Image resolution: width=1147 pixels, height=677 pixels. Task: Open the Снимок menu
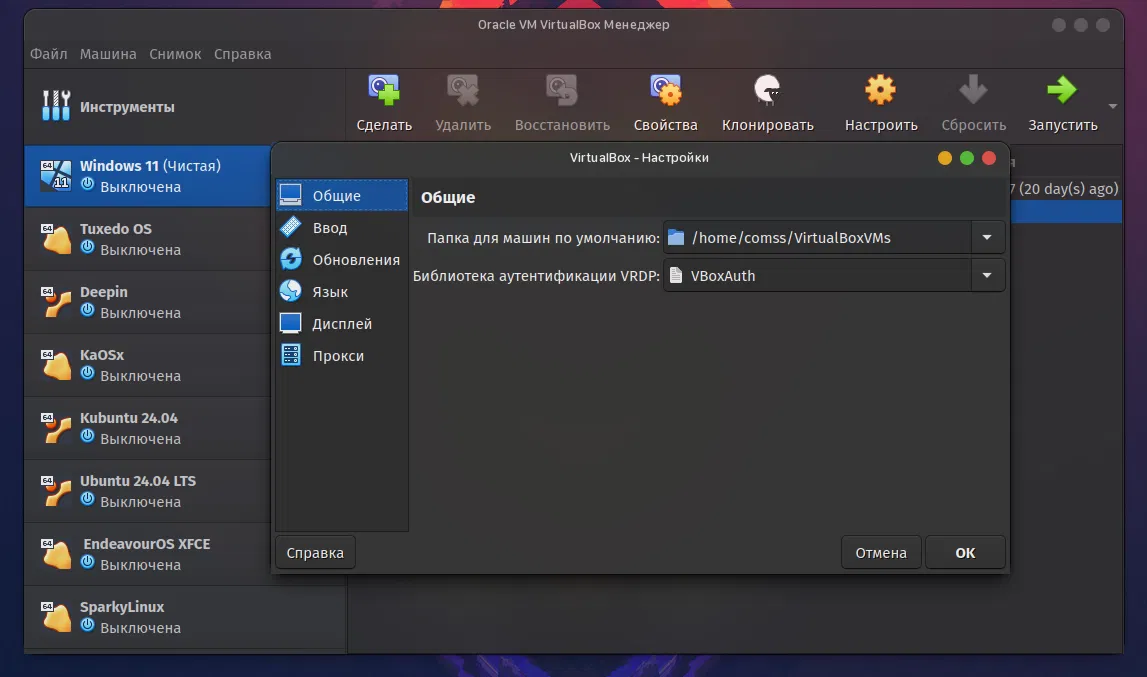pos(175,54)
